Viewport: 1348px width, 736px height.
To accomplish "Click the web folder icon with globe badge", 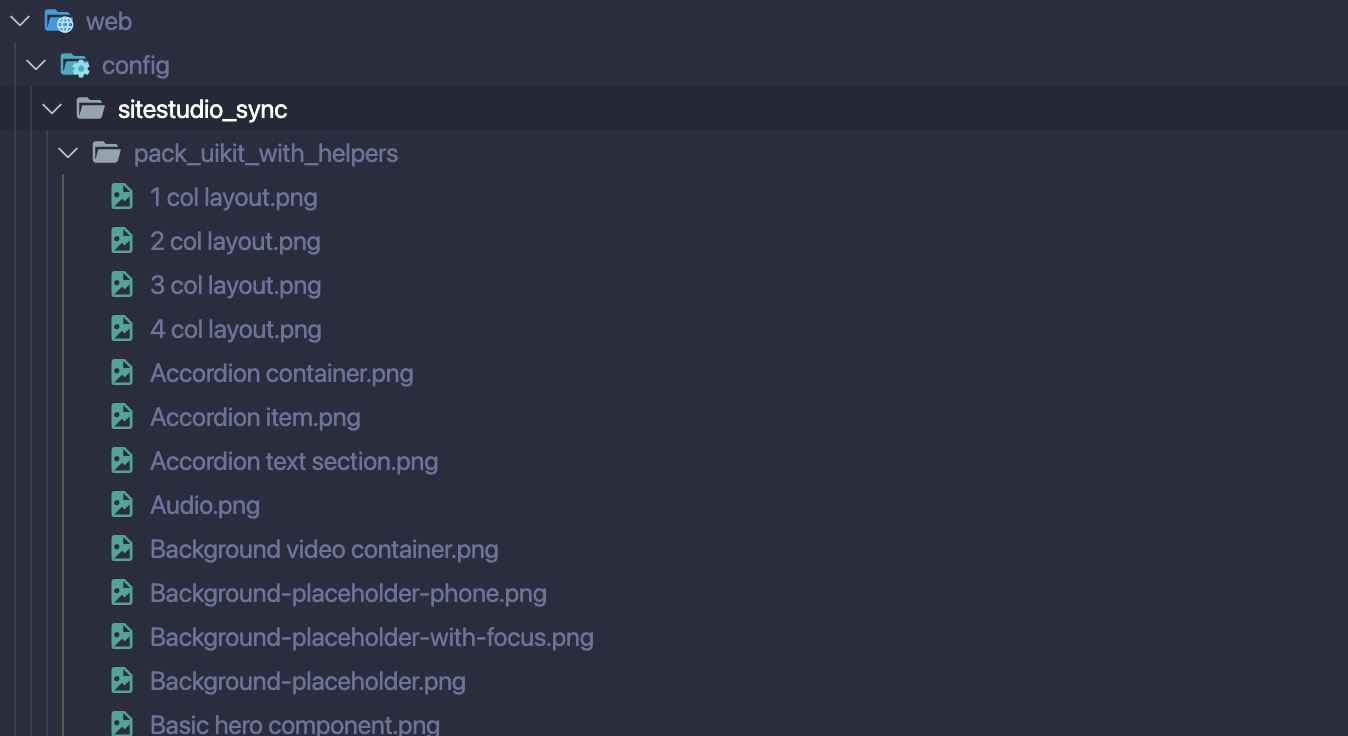I will 58,20.
